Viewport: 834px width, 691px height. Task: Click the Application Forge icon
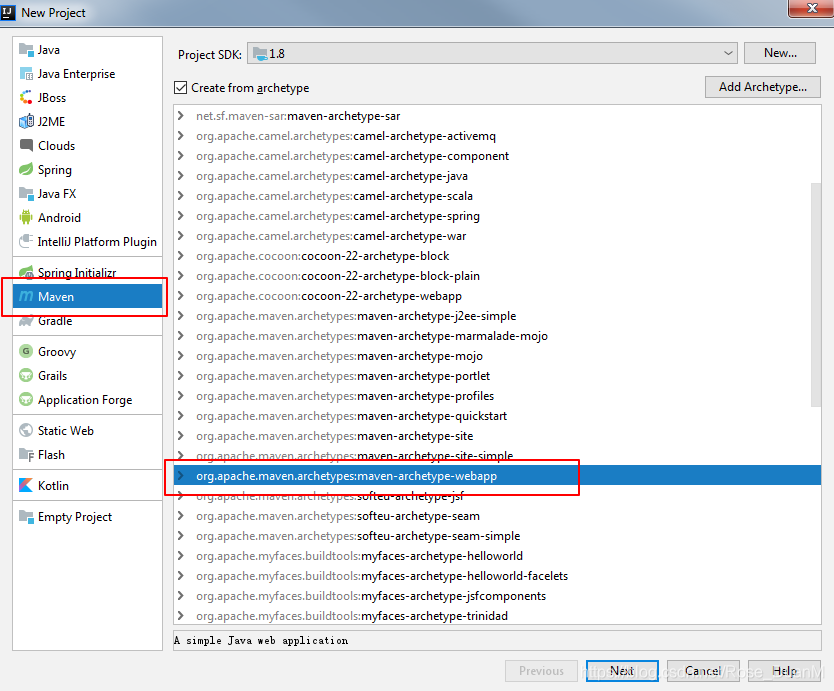pyautogui.click(x=26, y=399)
